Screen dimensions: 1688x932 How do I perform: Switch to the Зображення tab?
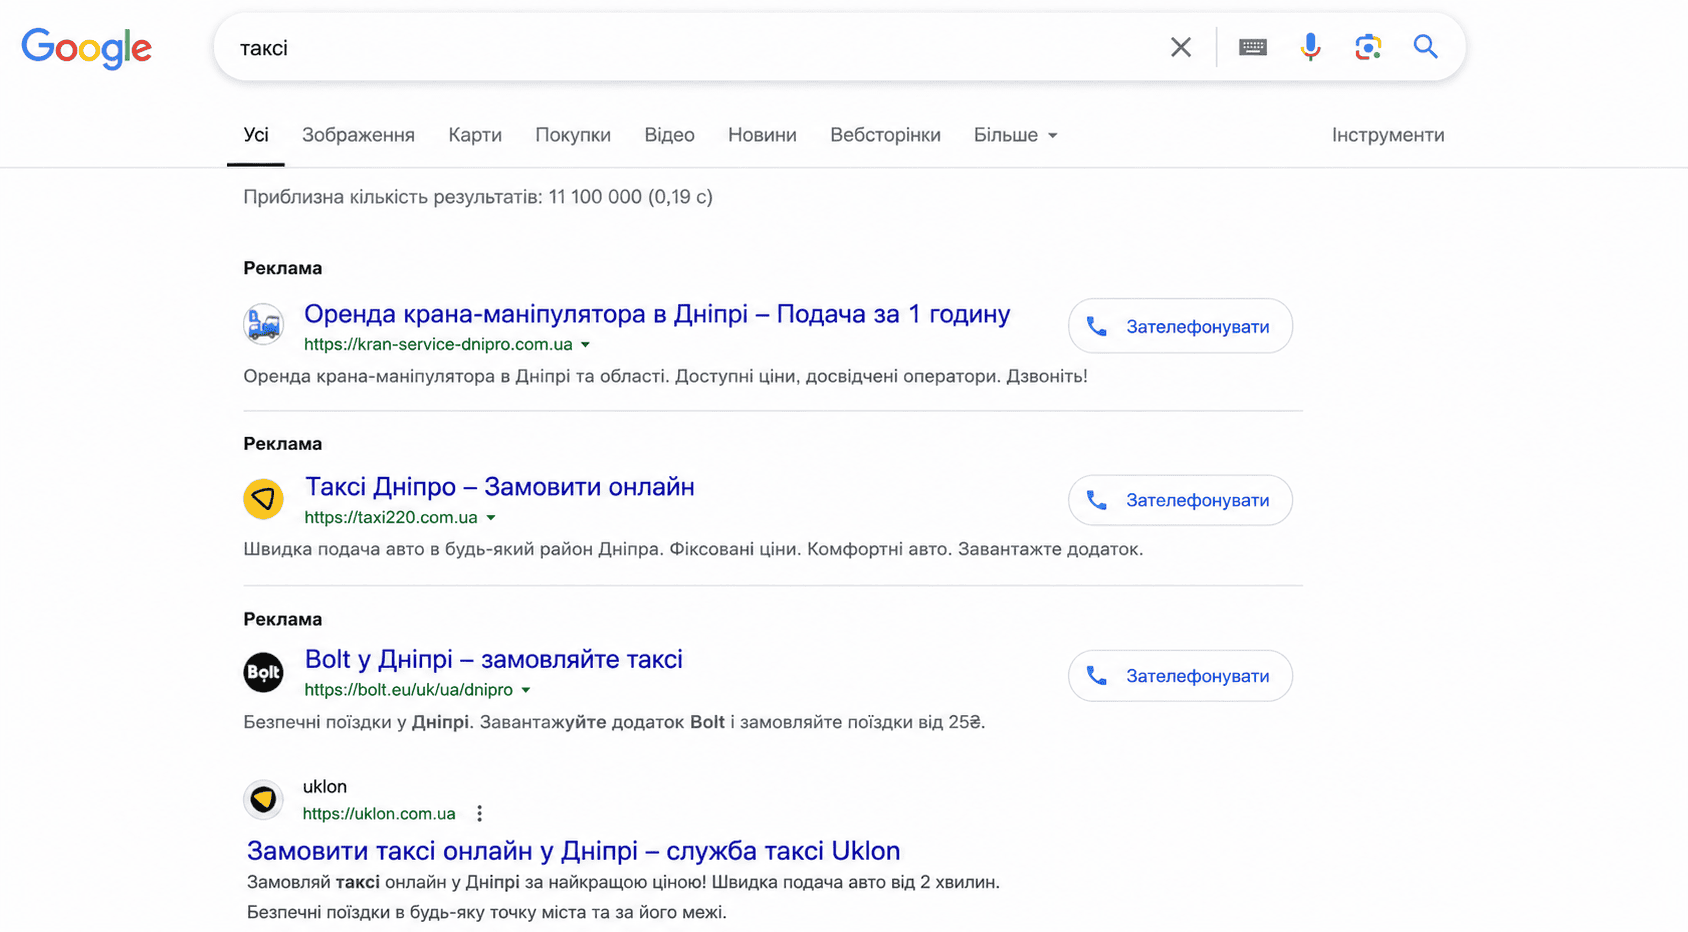pyautogui.click(x=358, y=135)
